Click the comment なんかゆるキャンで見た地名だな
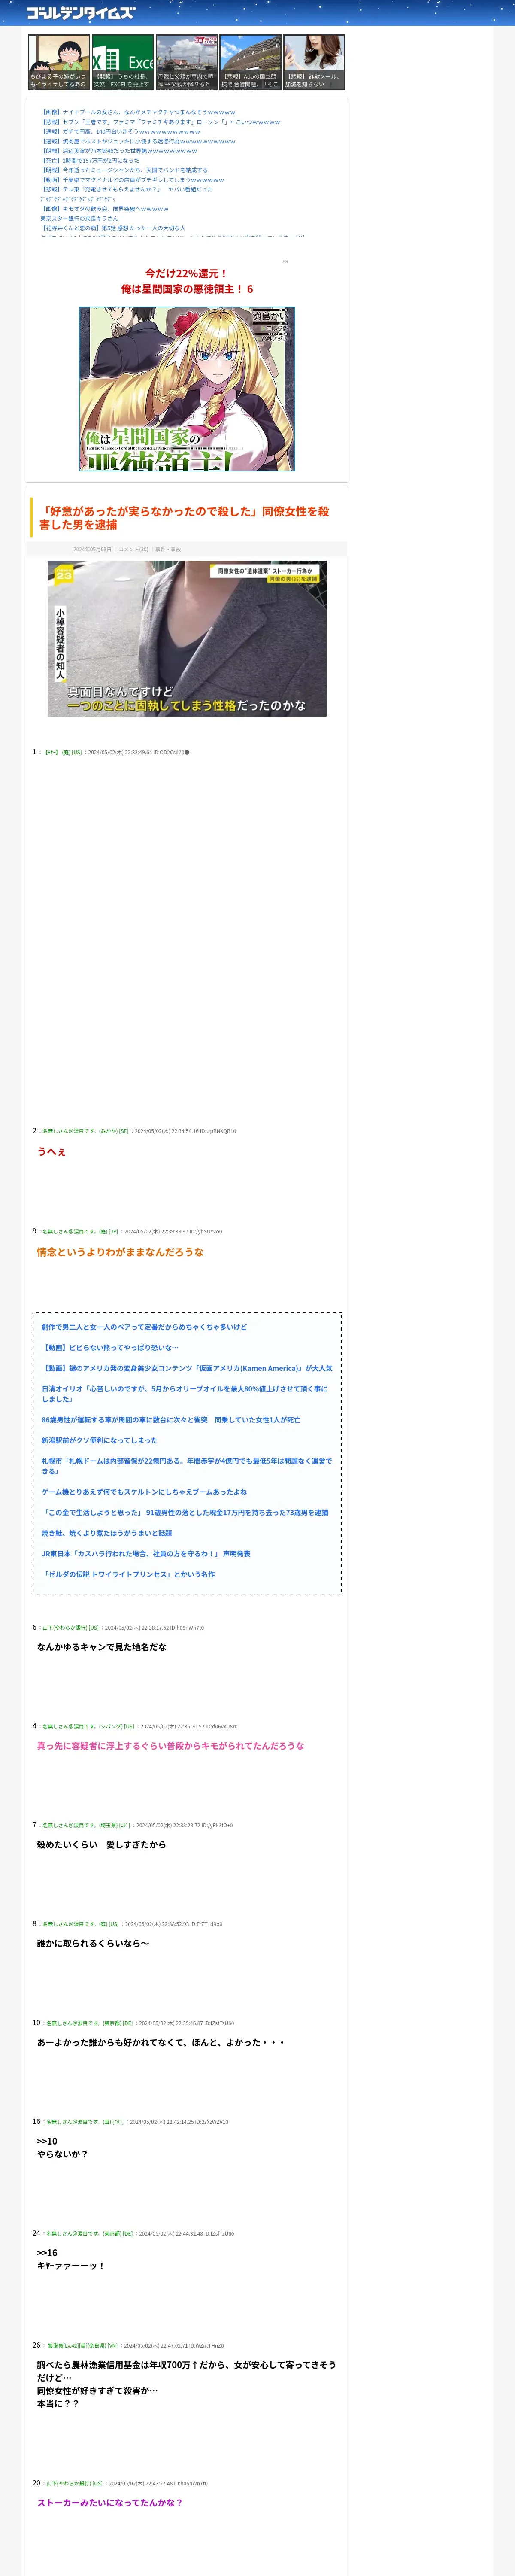This screenshot has height=2576, width=515. (x=102, y=1647)
